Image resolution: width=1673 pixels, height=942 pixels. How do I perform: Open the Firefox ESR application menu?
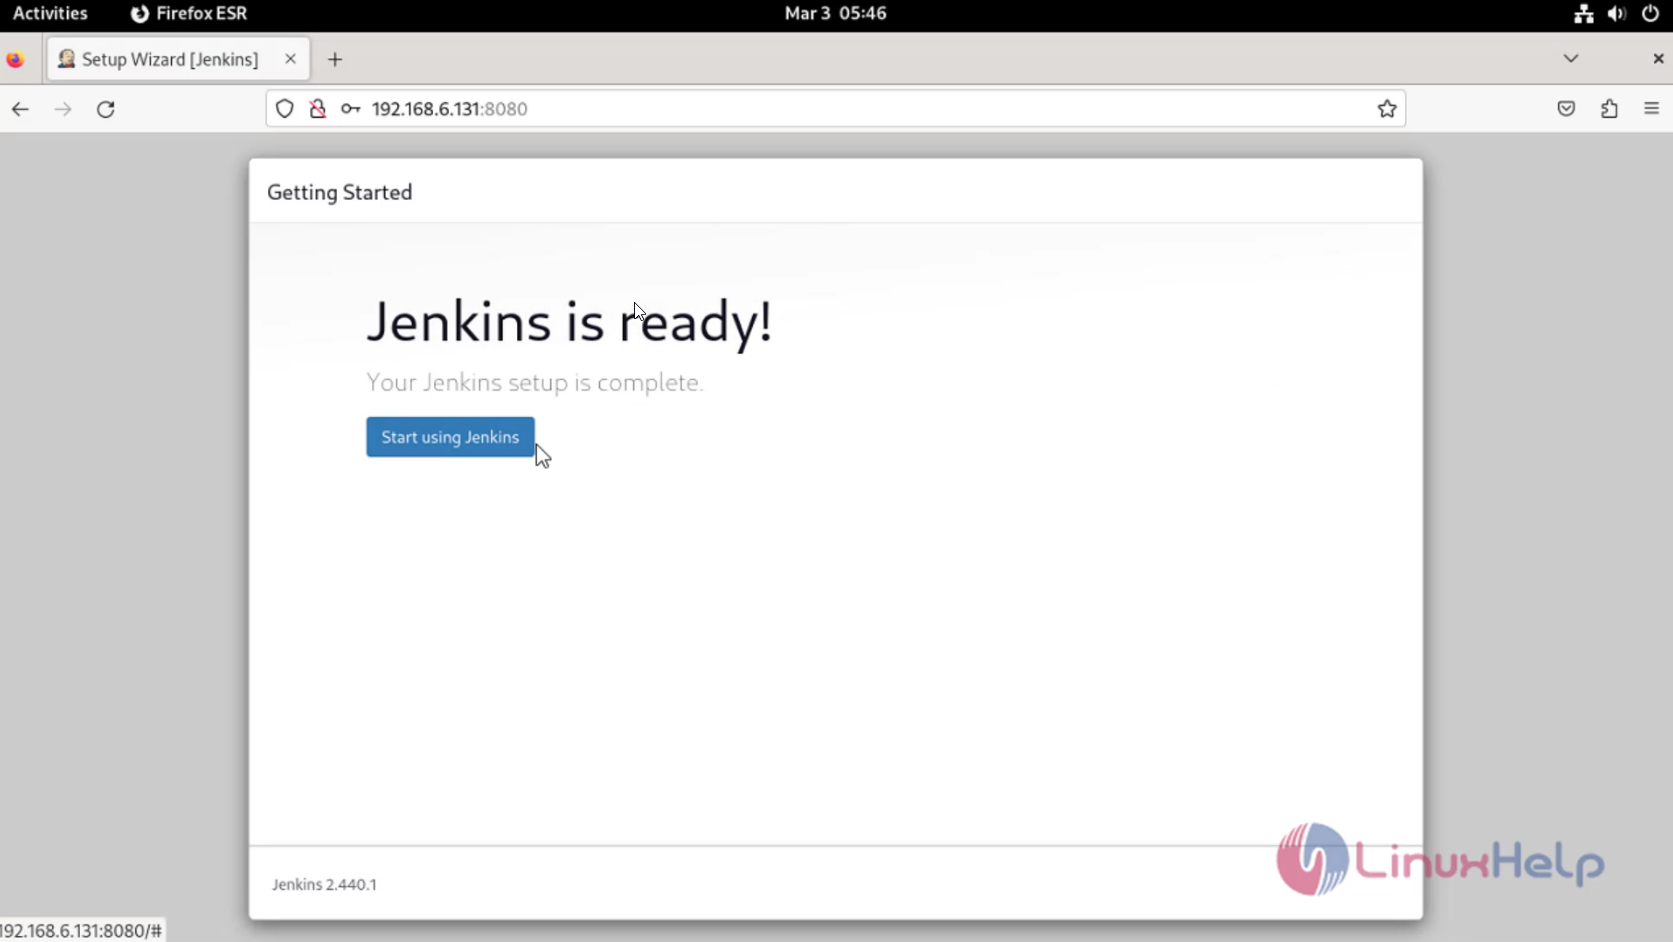click(x=189, y=13)
